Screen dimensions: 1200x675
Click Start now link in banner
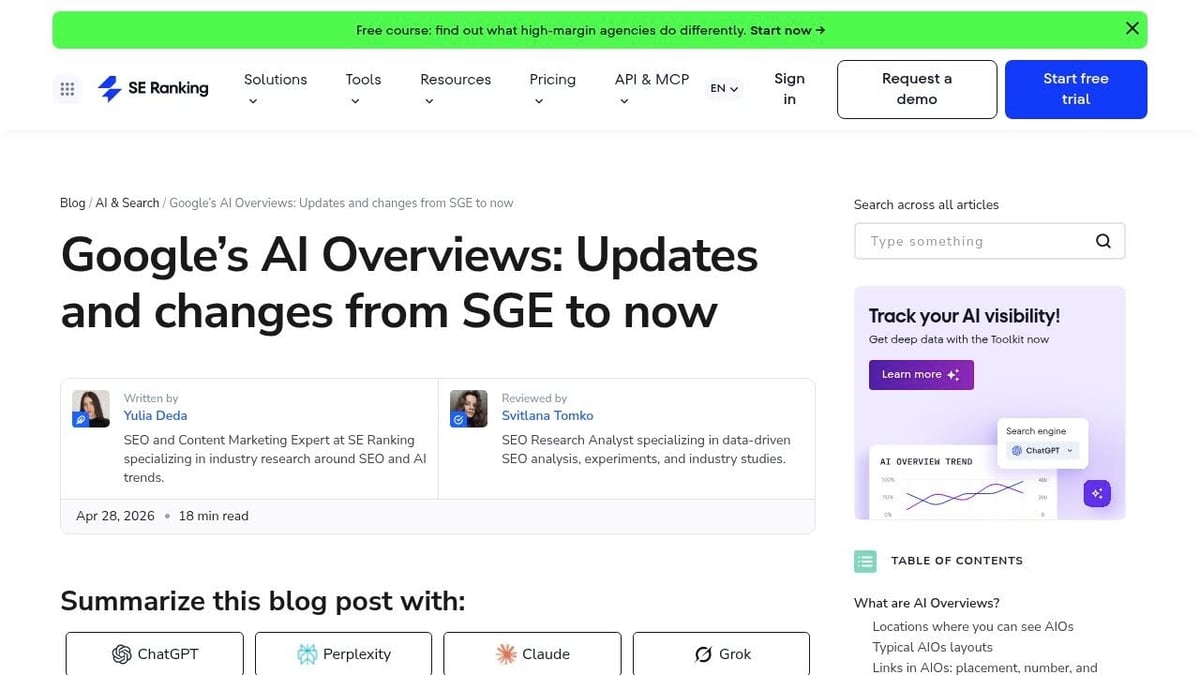coord(788,30)
